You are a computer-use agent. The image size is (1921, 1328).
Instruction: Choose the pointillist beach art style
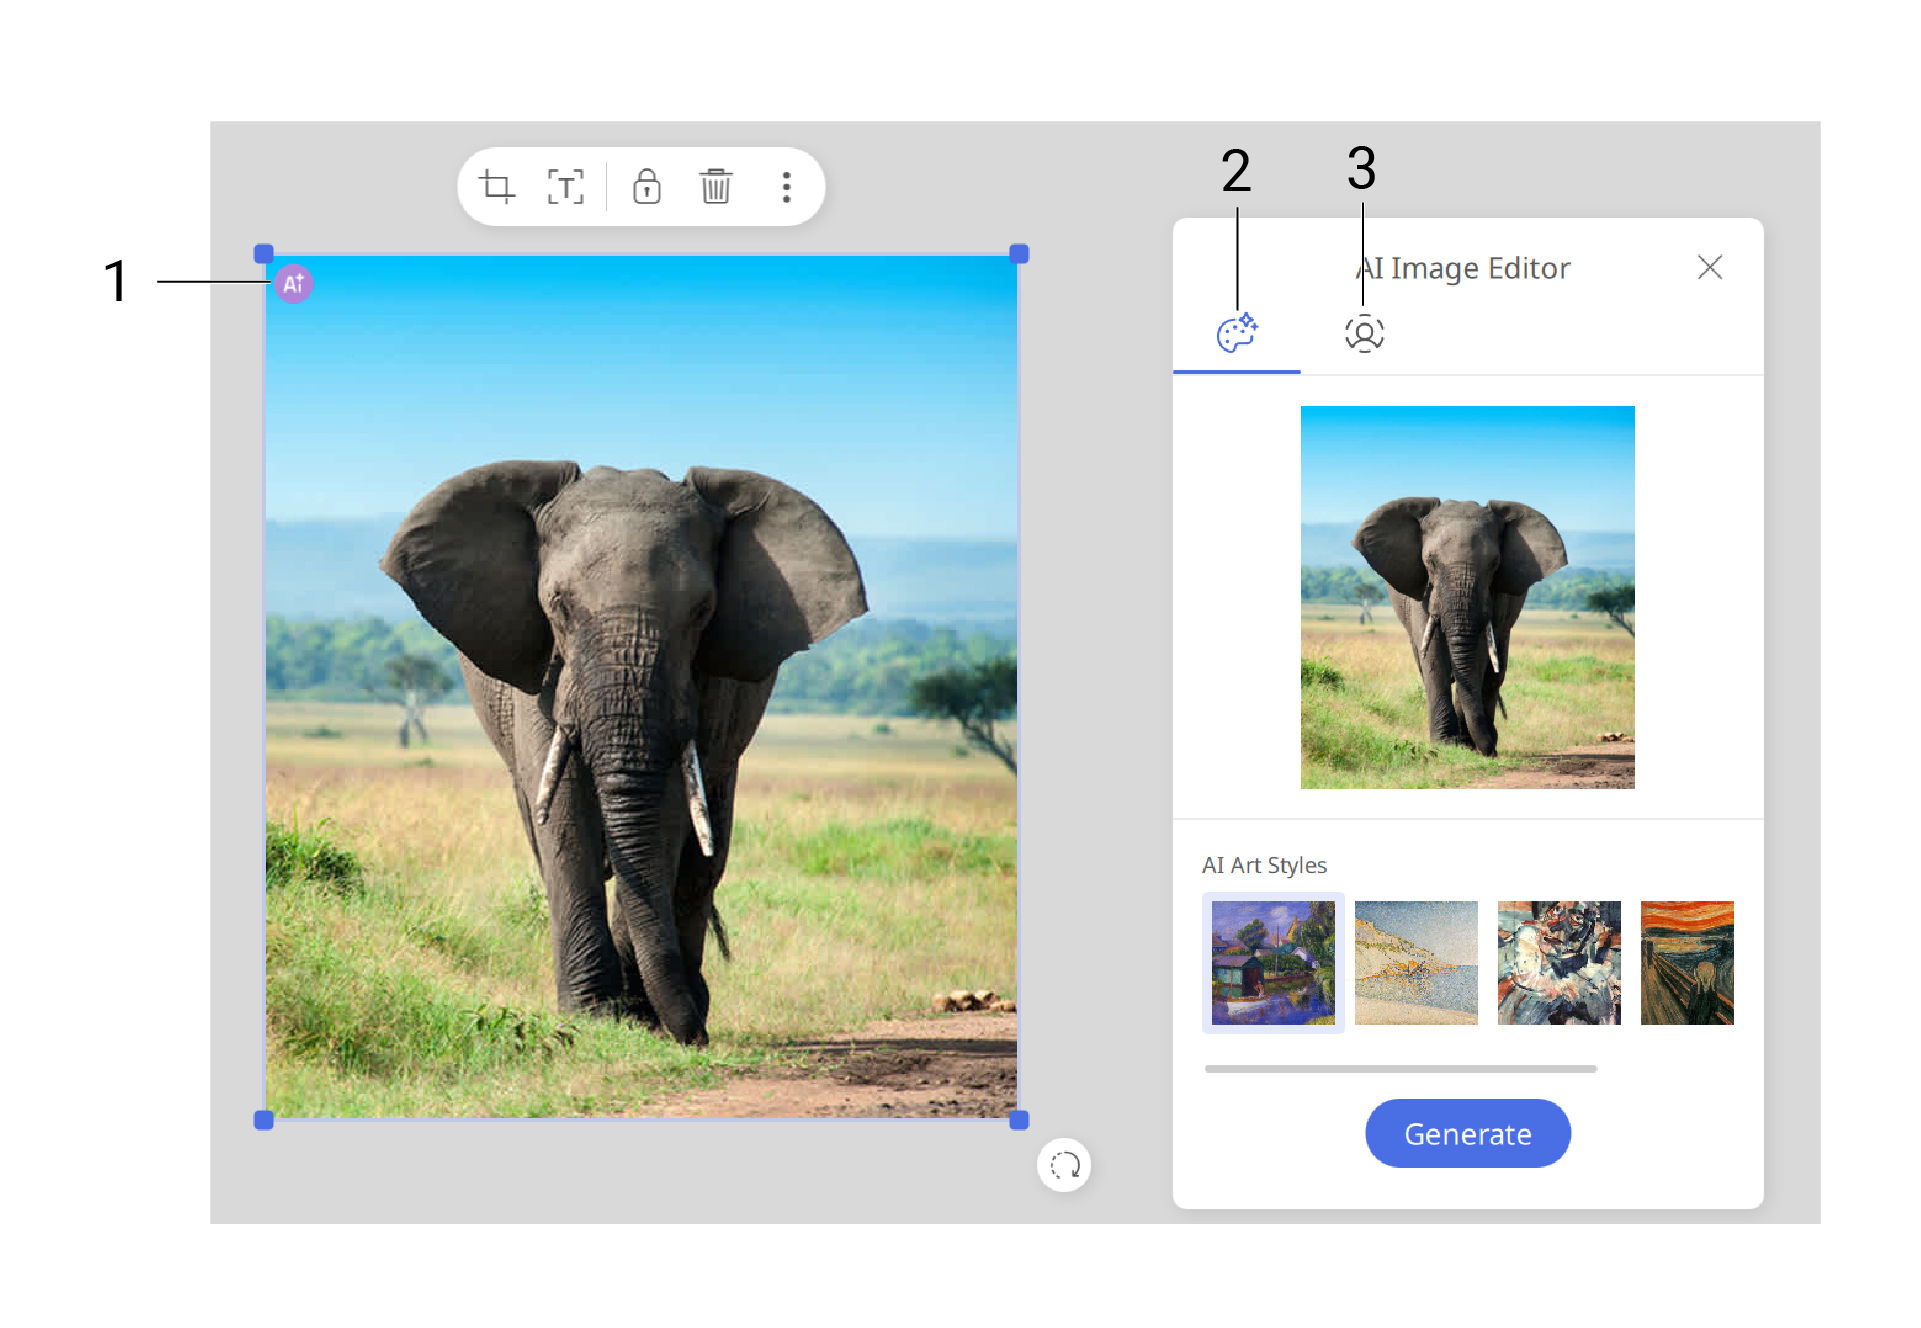click(x=1415, y=962)
